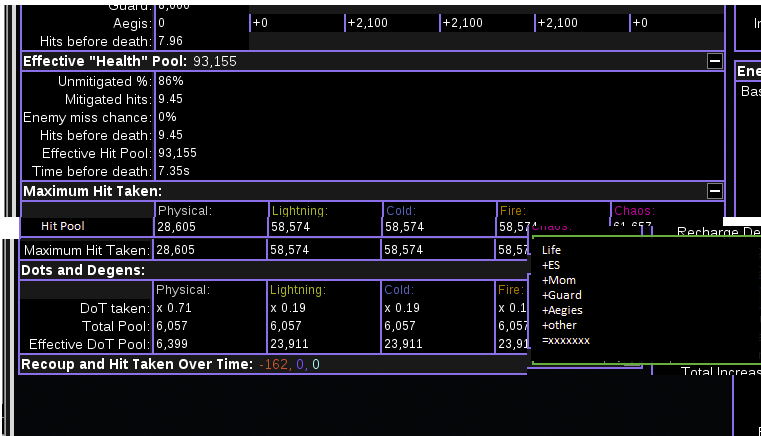
Task: Click Lightning Effective DoT Pool value 23,911
Action: tap(289, 344)
